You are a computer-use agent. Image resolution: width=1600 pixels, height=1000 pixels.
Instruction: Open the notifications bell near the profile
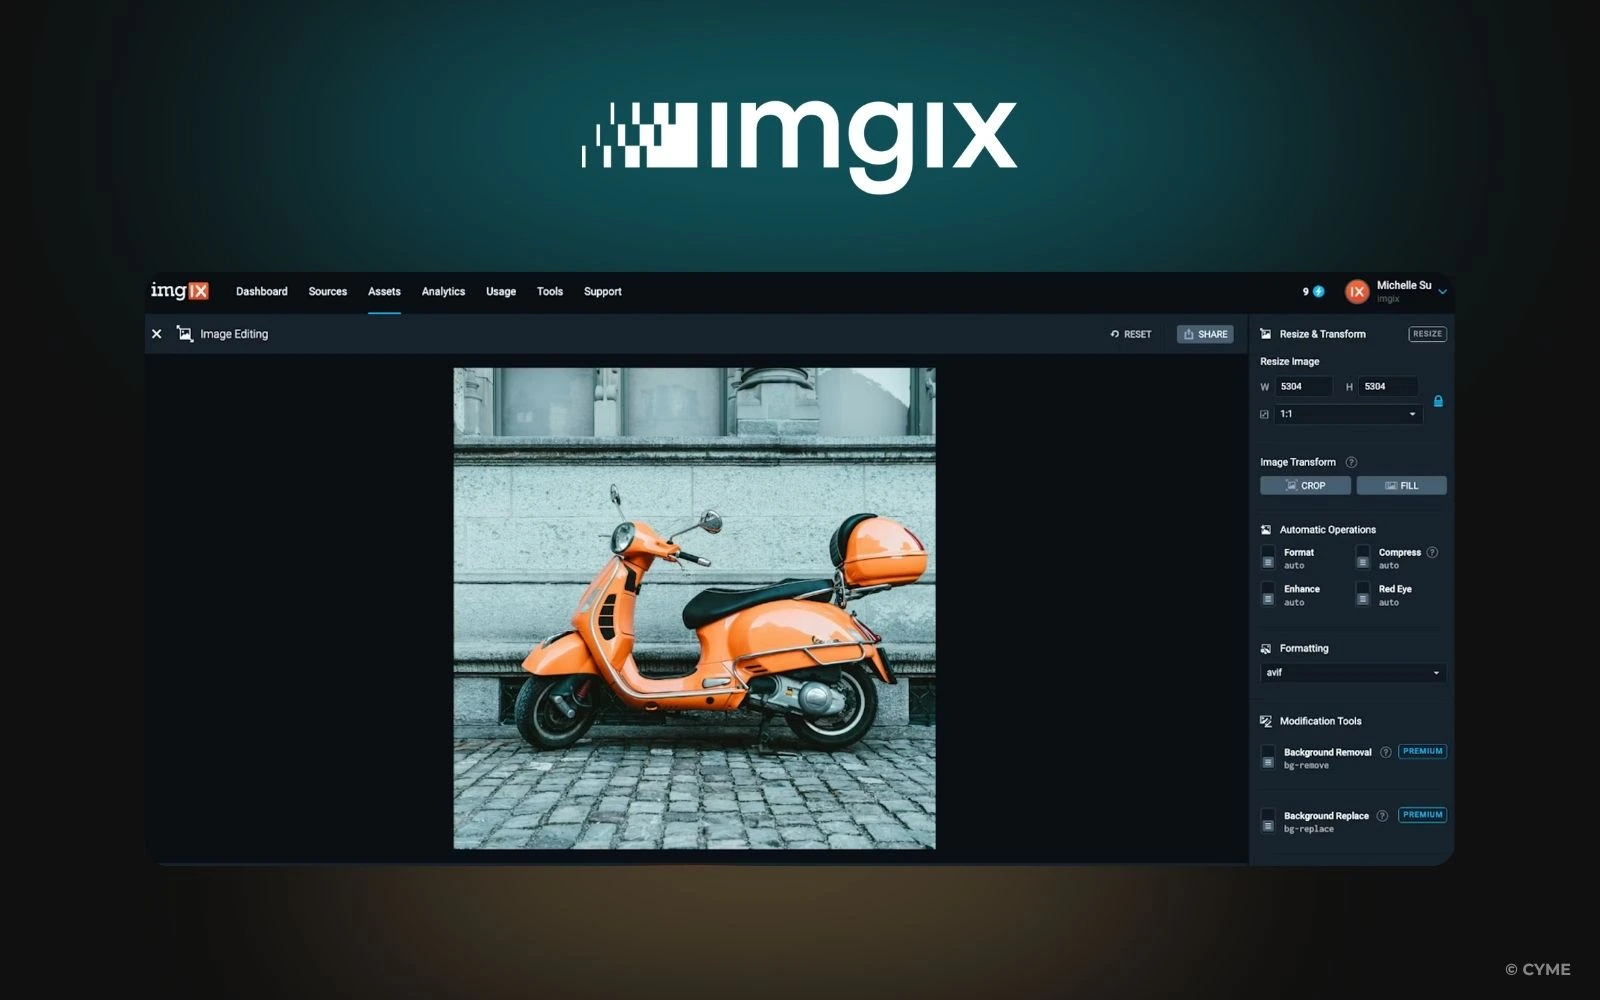coord(1318,291)
